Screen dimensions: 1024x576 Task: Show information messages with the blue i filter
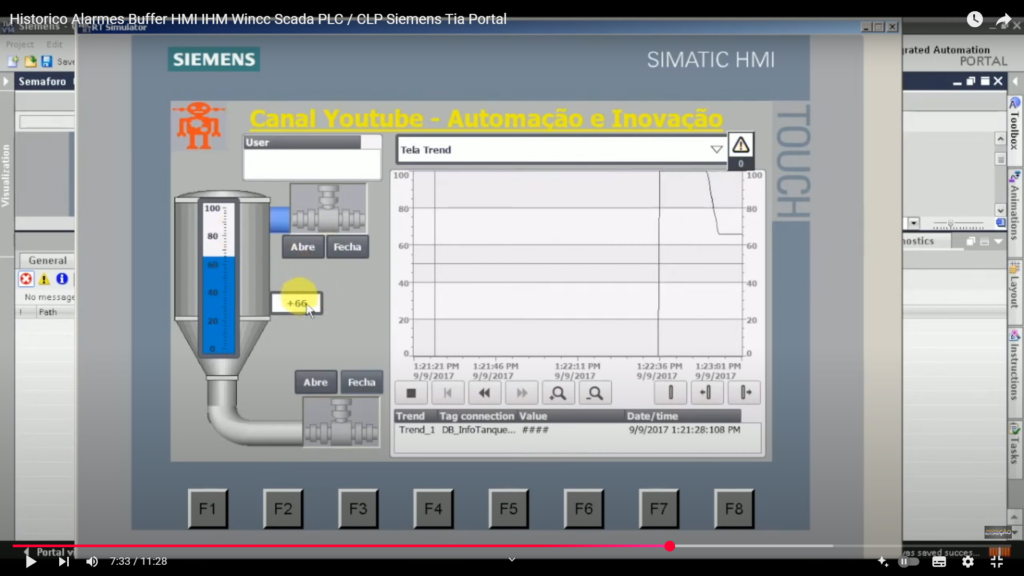click(x=62, y=280)
